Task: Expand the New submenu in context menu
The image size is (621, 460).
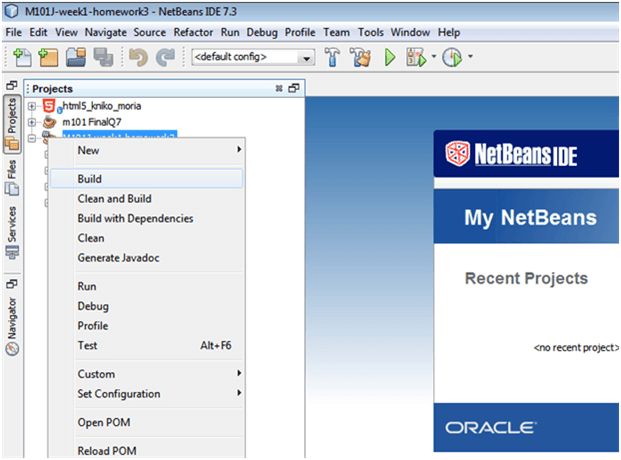Action: tap(147, 151)
